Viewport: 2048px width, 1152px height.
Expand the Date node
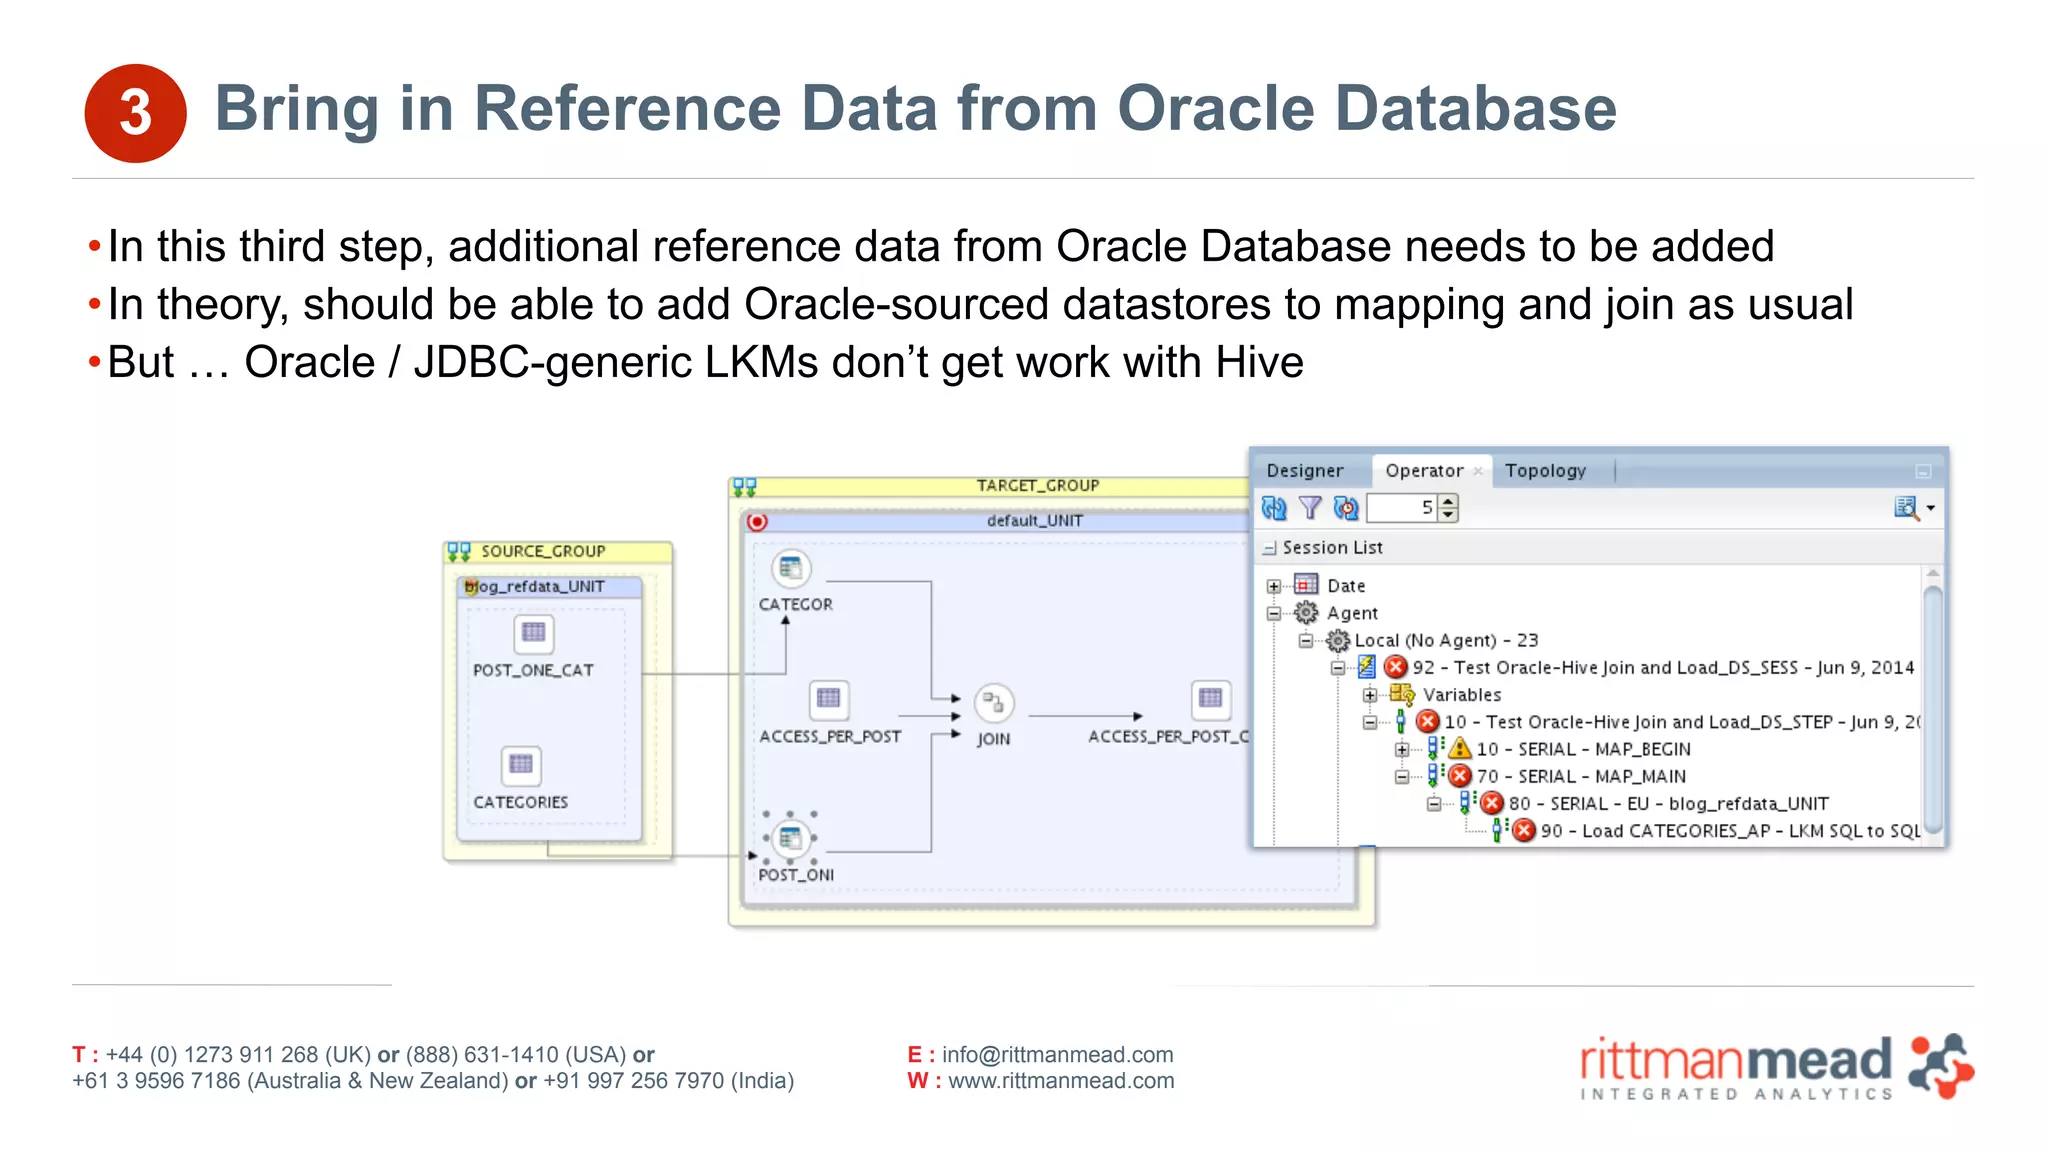1274,586
